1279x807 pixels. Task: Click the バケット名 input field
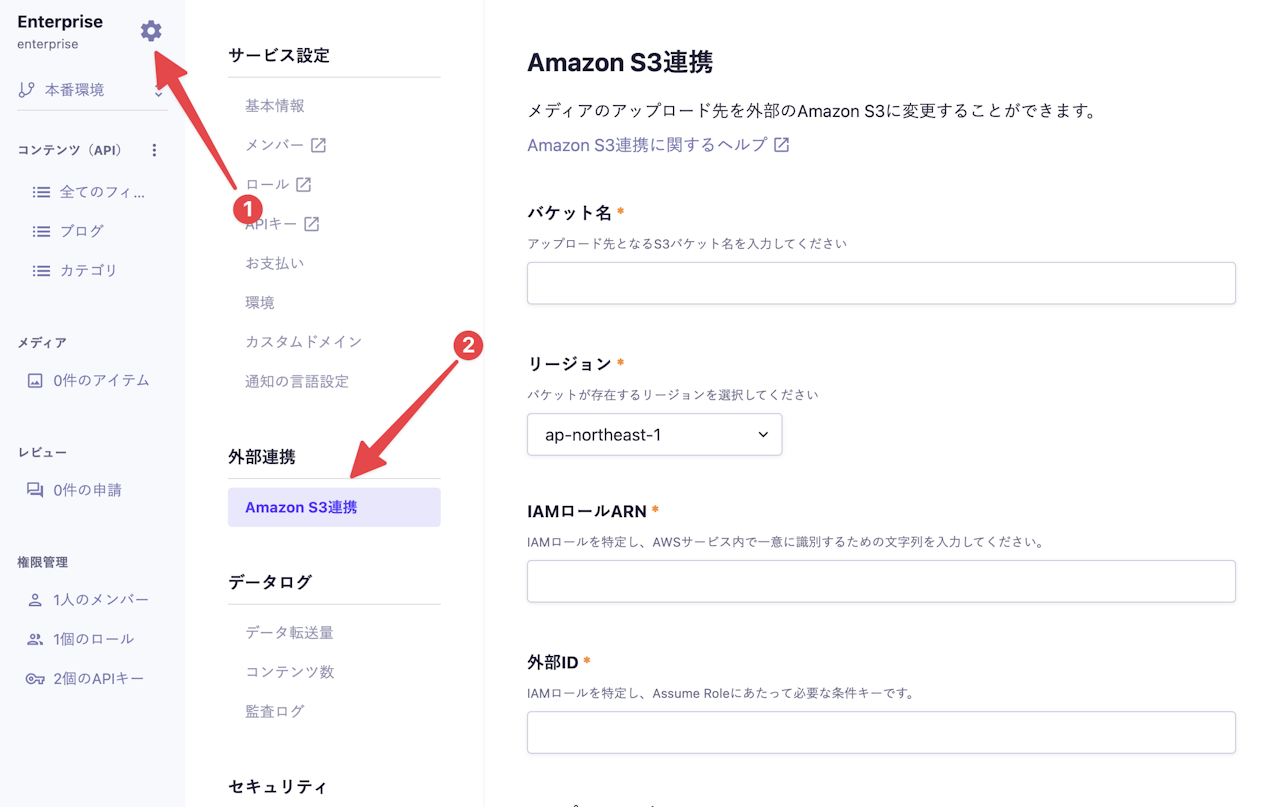(x=881, y=283)
